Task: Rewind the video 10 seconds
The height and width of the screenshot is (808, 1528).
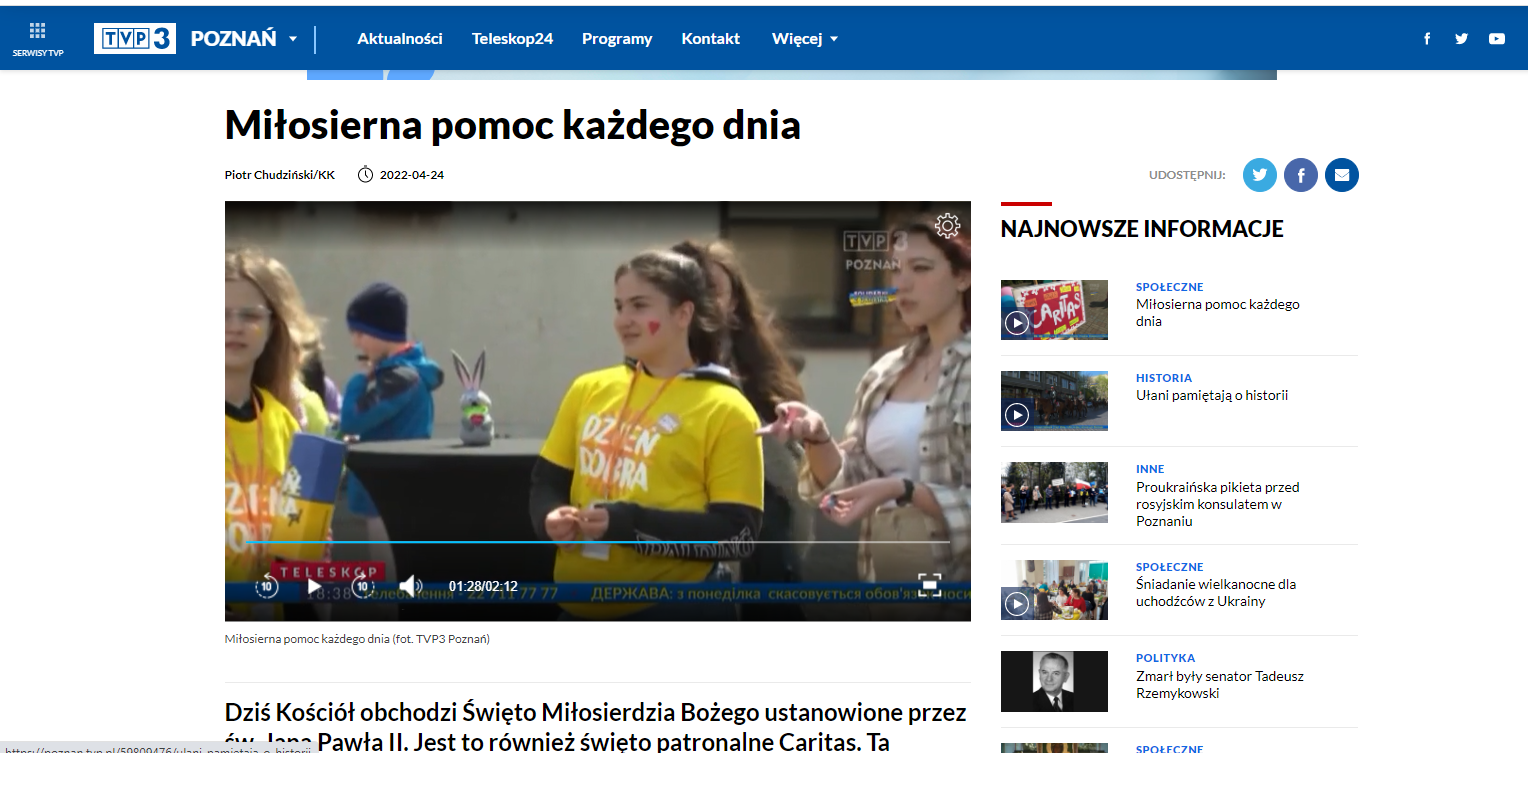Action: (x=267, y=586)
